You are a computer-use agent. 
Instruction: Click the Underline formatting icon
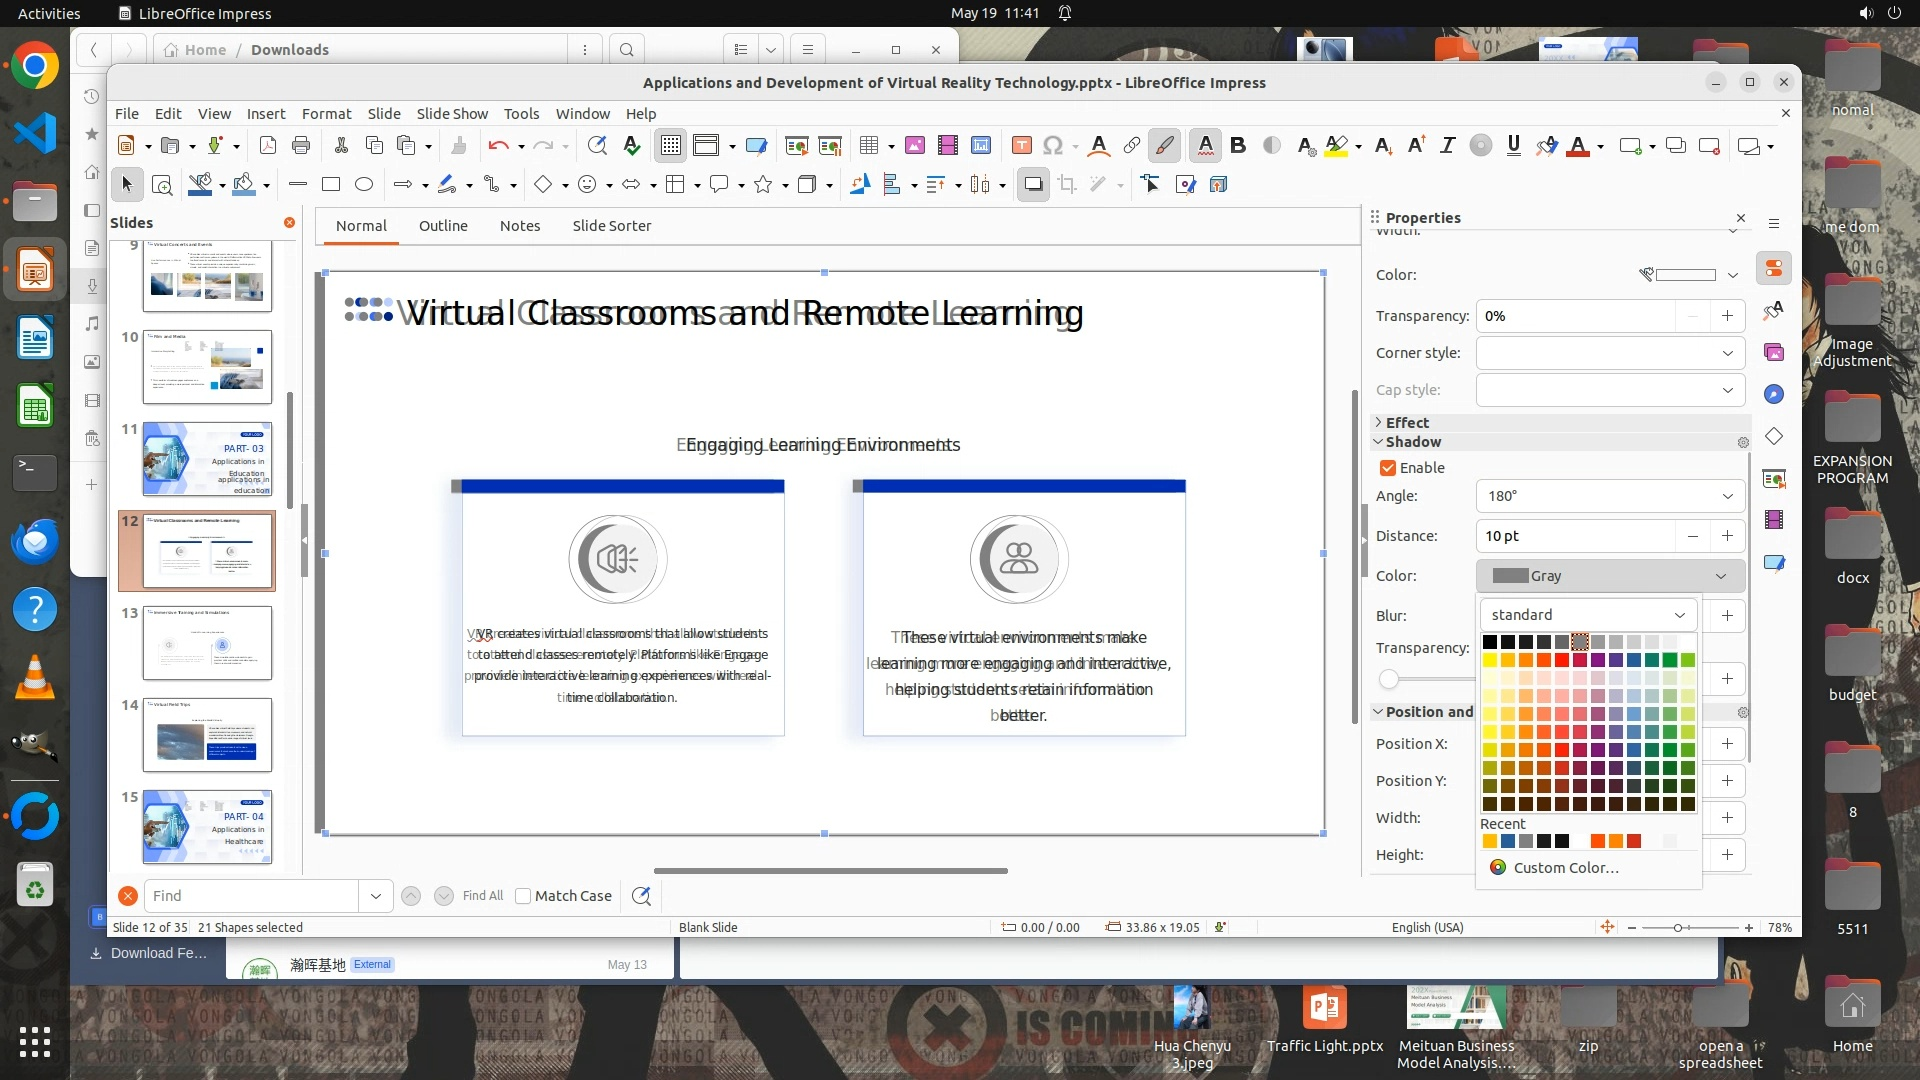point(1513,146)
